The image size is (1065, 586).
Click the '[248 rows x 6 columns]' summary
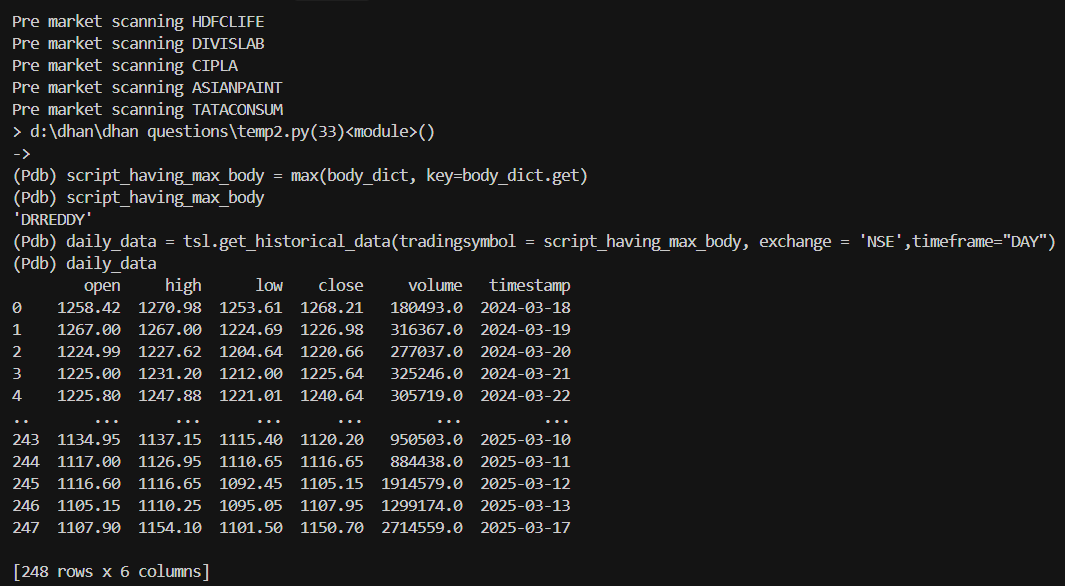click(111, 572)
